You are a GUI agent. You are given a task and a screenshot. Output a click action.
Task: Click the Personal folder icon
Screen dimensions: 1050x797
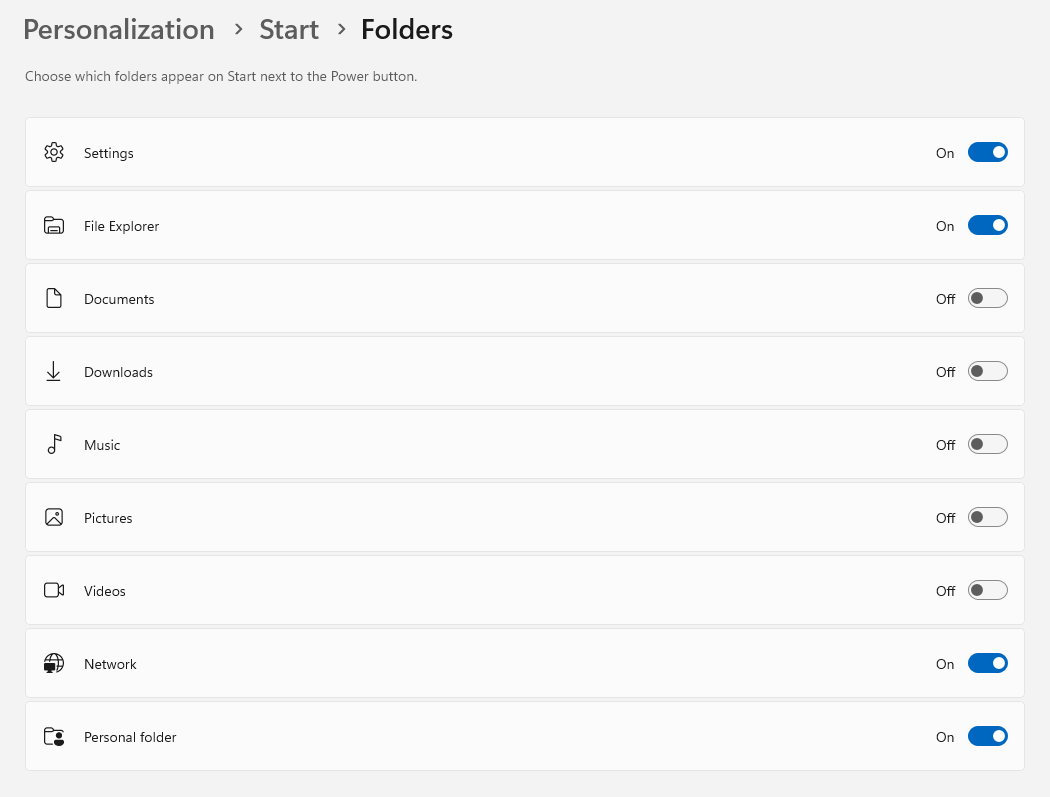click(54, 736)
